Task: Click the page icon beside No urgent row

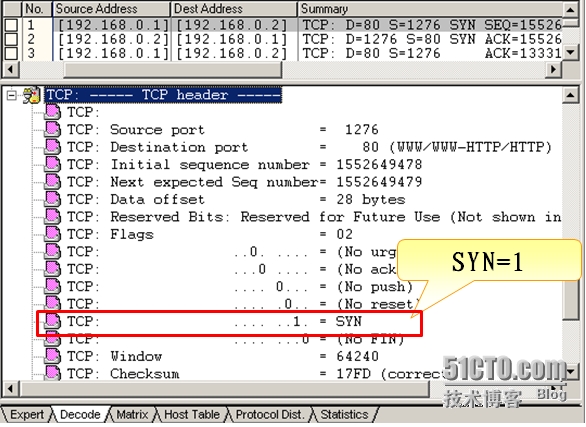Action: [x=52, y=251]
